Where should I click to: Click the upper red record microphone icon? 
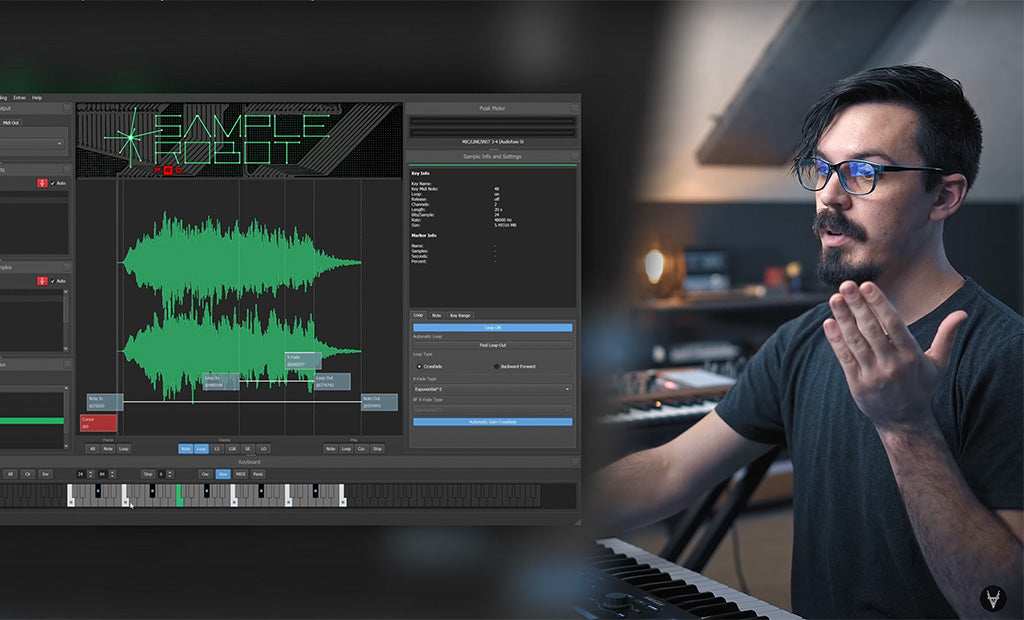click(x=41, y=183)
